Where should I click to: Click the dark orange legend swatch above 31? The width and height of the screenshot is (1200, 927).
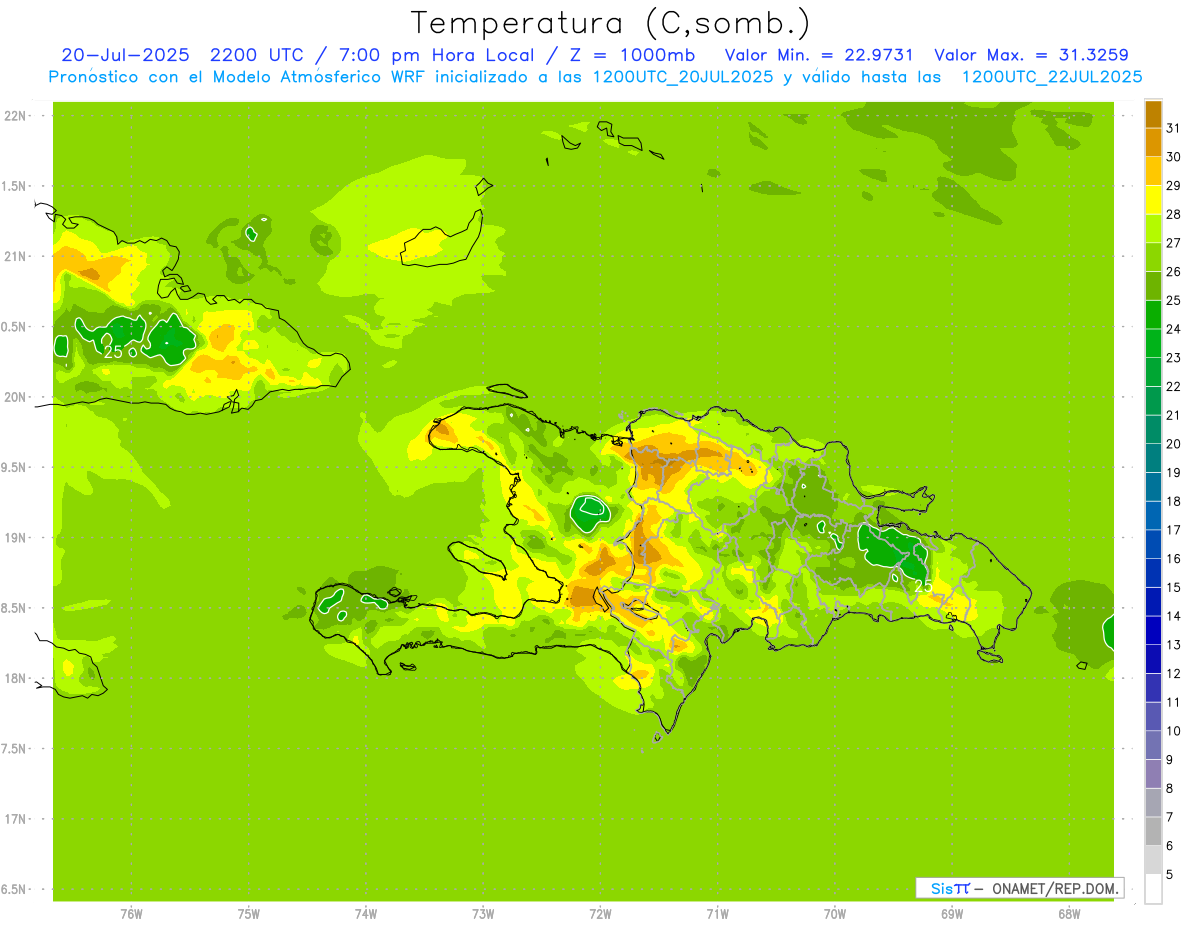click(1153, 115)
